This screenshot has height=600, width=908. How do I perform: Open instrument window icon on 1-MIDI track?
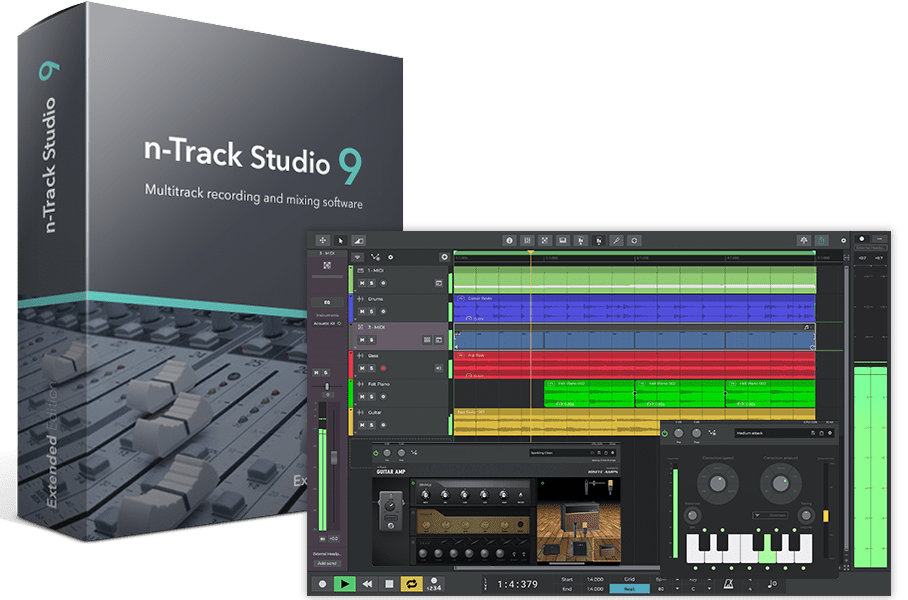coord(438,283)
